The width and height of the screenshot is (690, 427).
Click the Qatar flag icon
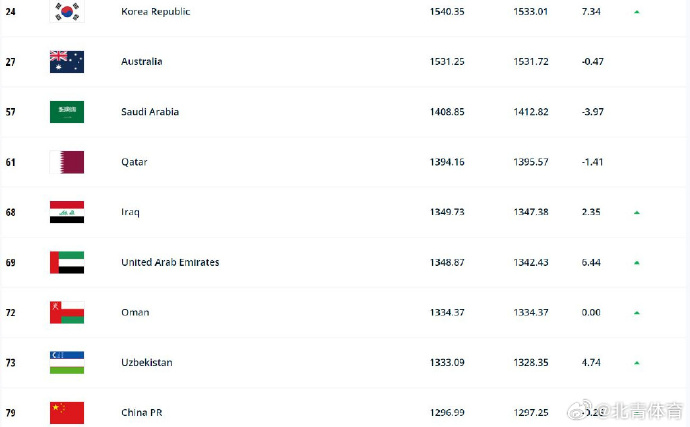coord(67,162)
